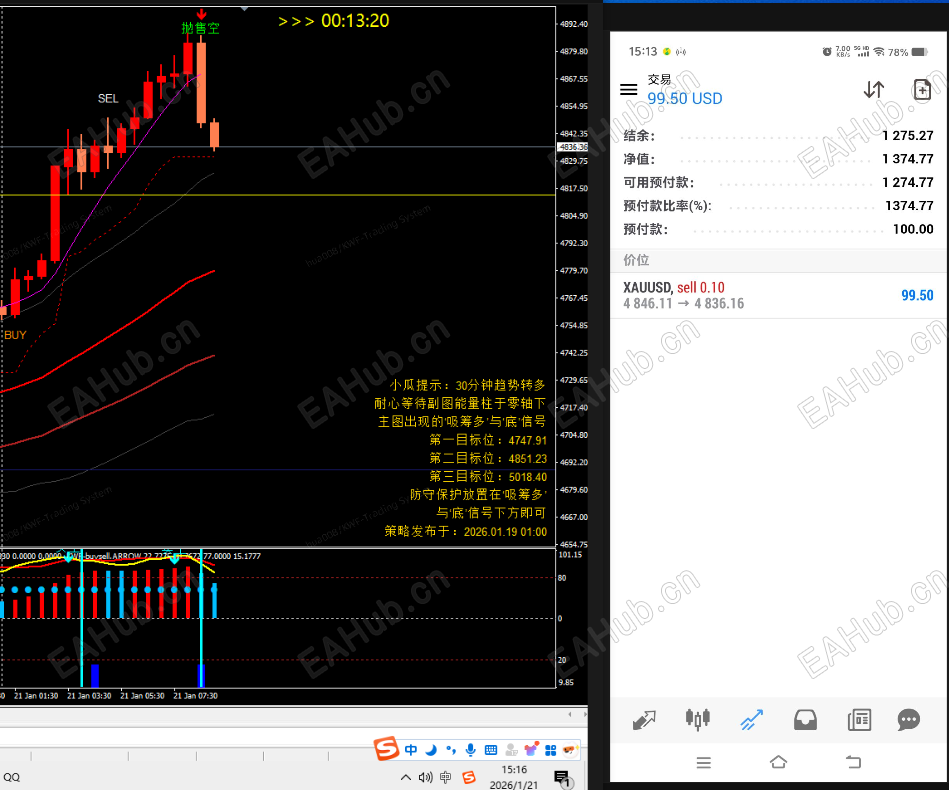Viewport: 949px width, 790px height.
Task: Click the right arrow of the chart scrollbar
Action: [x=585, y=714]
